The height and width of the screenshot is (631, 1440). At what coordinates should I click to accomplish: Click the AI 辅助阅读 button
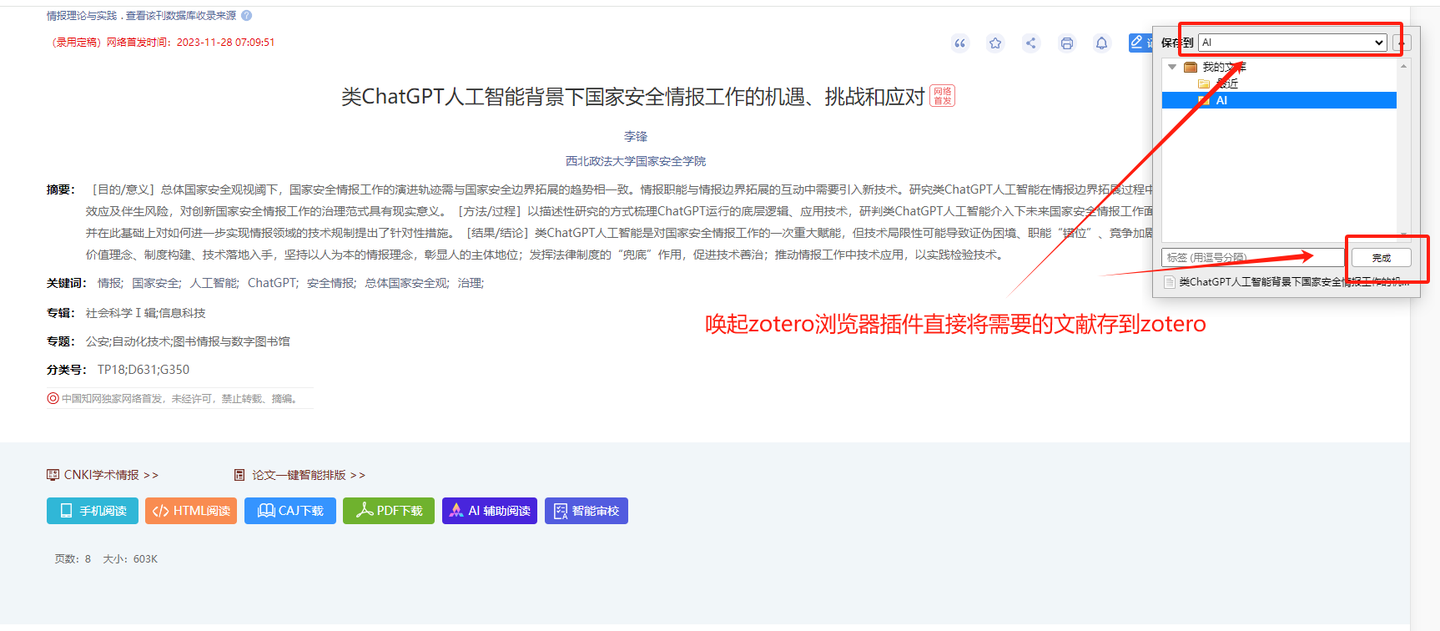(490, 511)
